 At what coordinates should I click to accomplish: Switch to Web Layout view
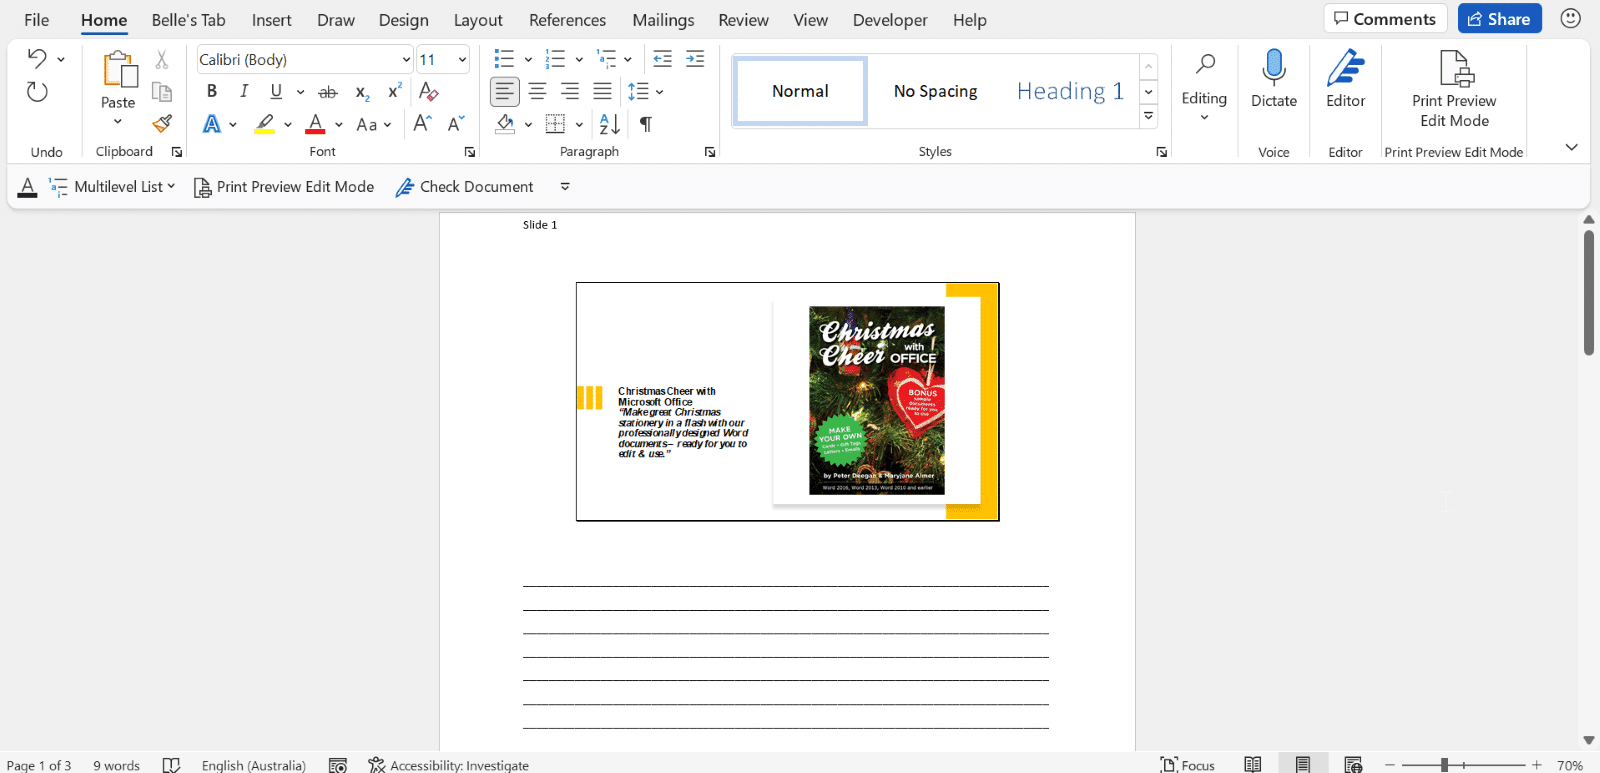coord(1353,765)
